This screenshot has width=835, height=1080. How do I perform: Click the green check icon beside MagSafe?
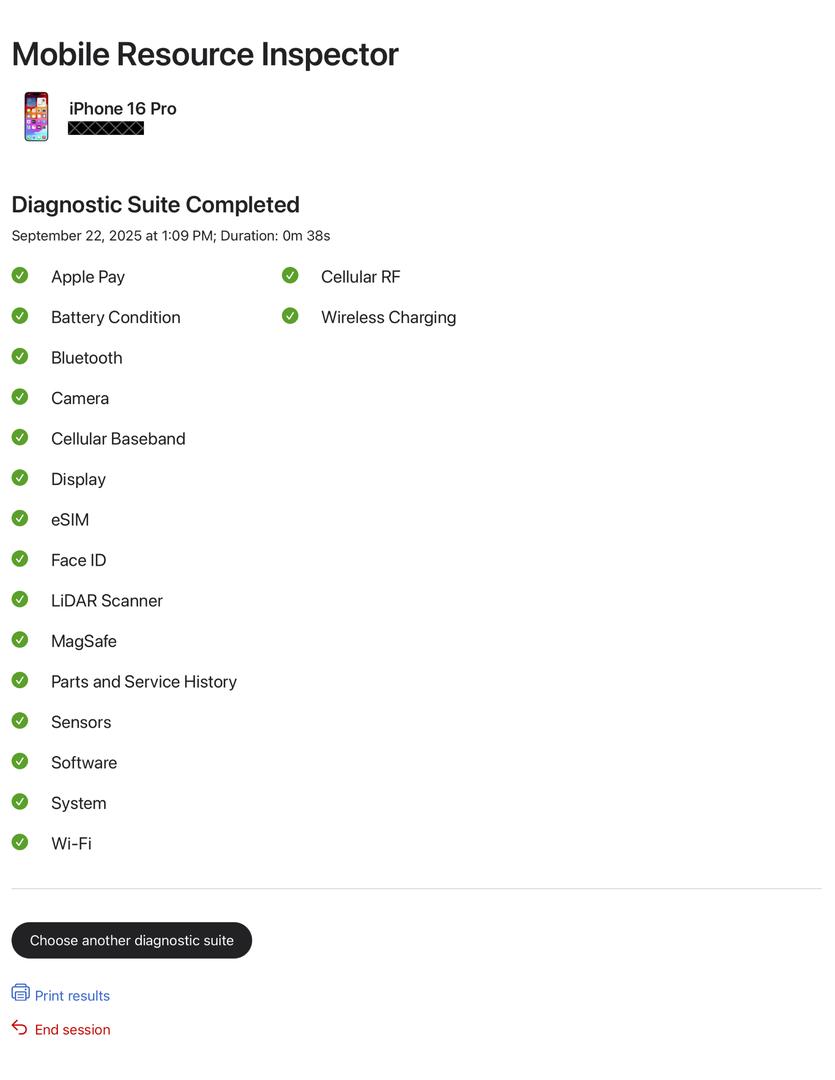click(20, 640)
